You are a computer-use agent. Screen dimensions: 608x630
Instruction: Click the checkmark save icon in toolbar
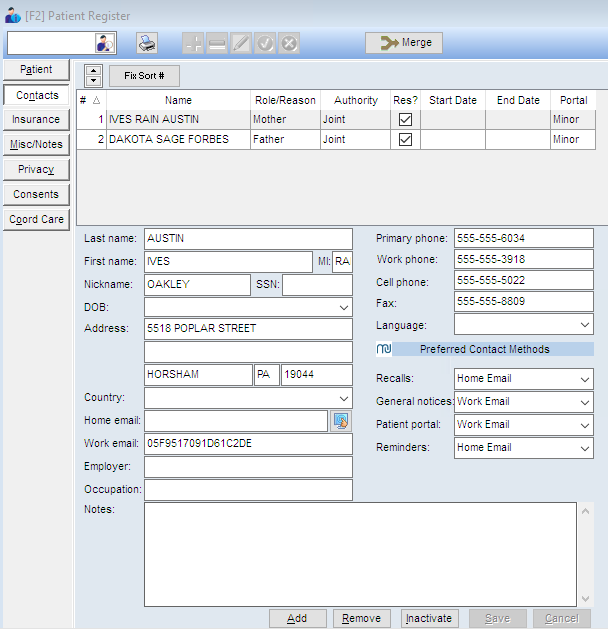pos(265,43)
